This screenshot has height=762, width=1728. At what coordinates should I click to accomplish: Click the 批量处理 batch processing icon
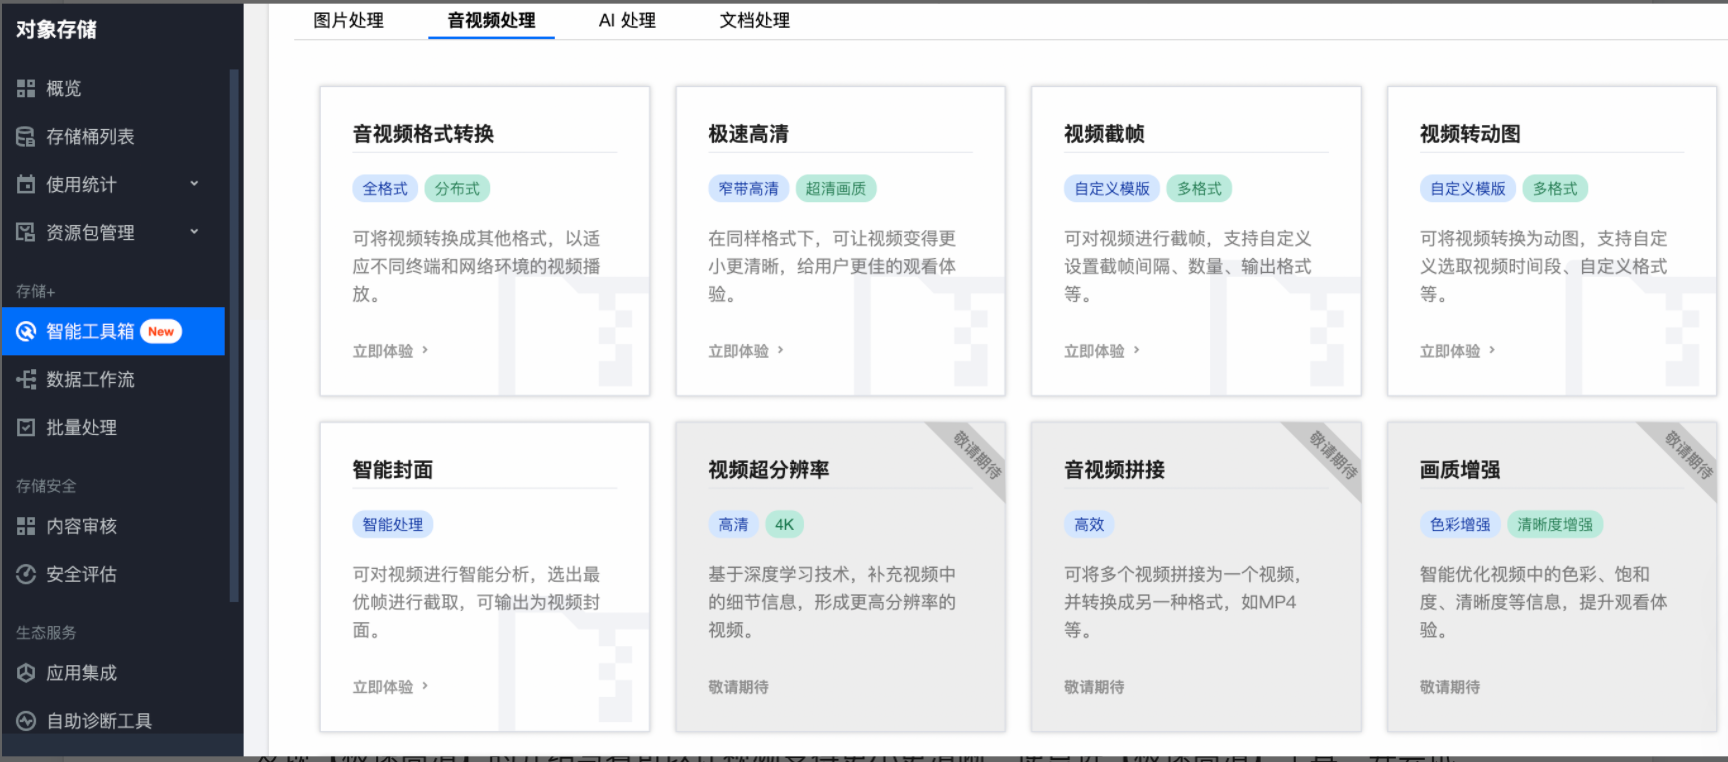pos(26,428)
